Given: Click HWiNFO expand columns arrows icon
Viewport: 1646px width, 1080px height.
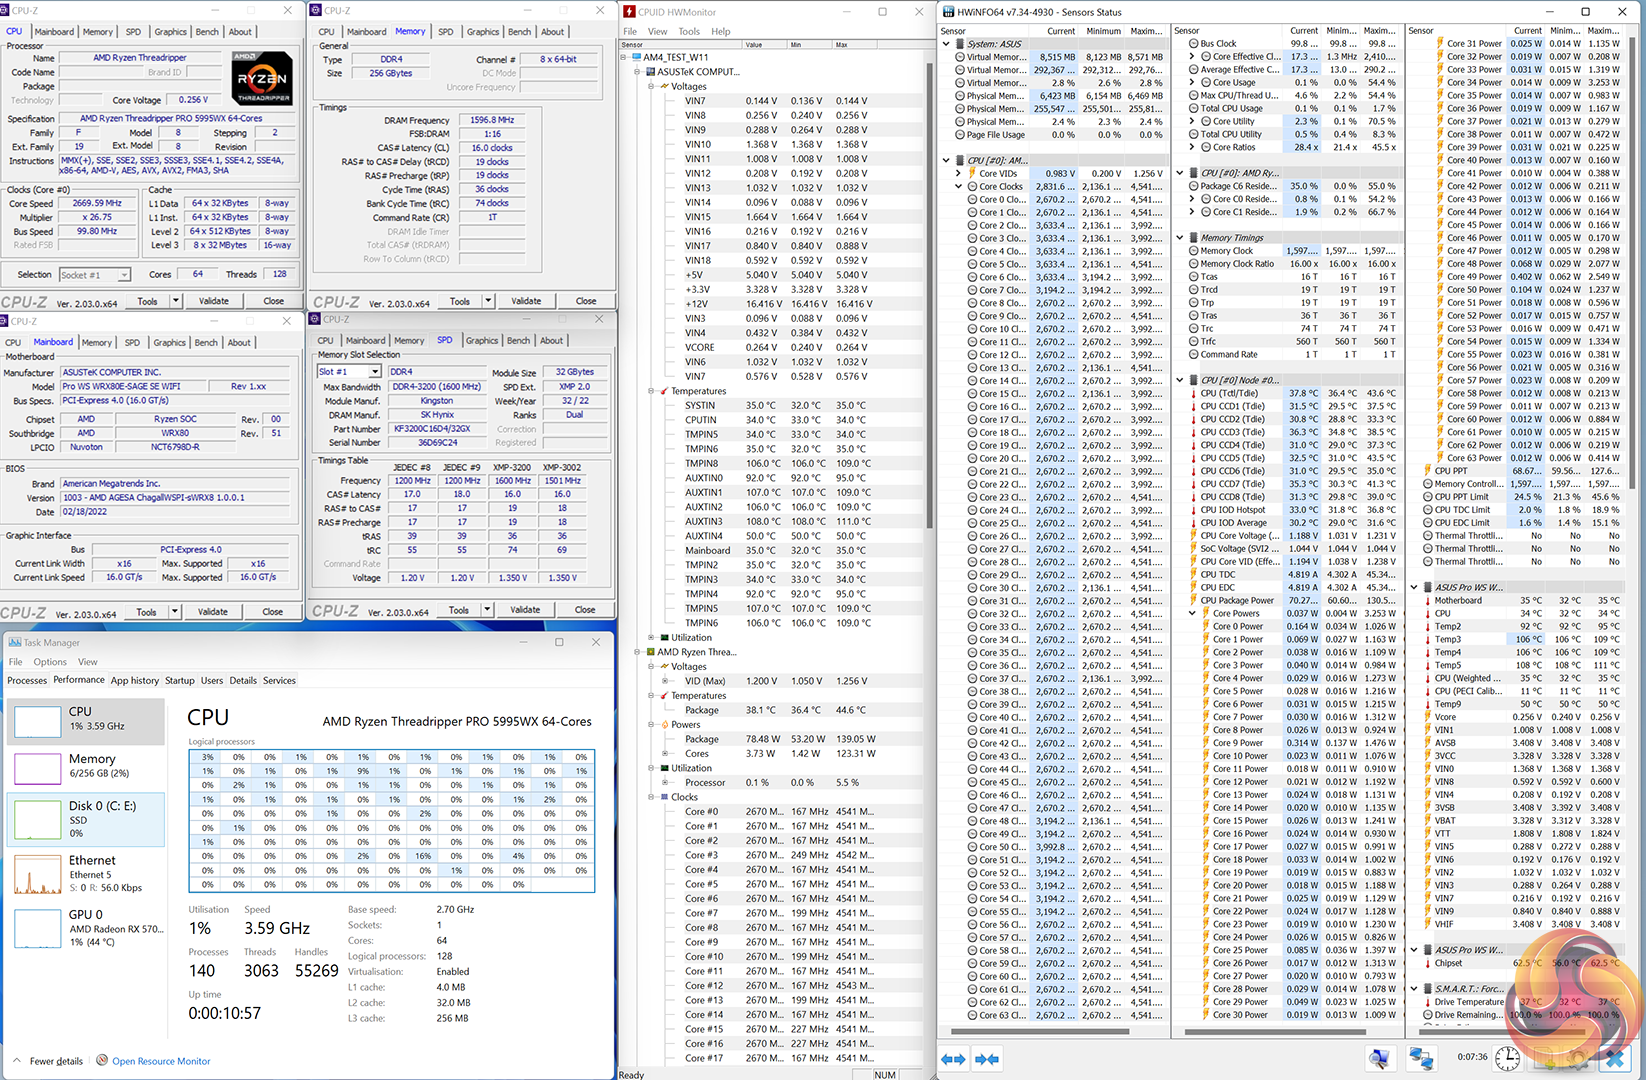Looking at the screenshot, I should [x=954, y=1059].
